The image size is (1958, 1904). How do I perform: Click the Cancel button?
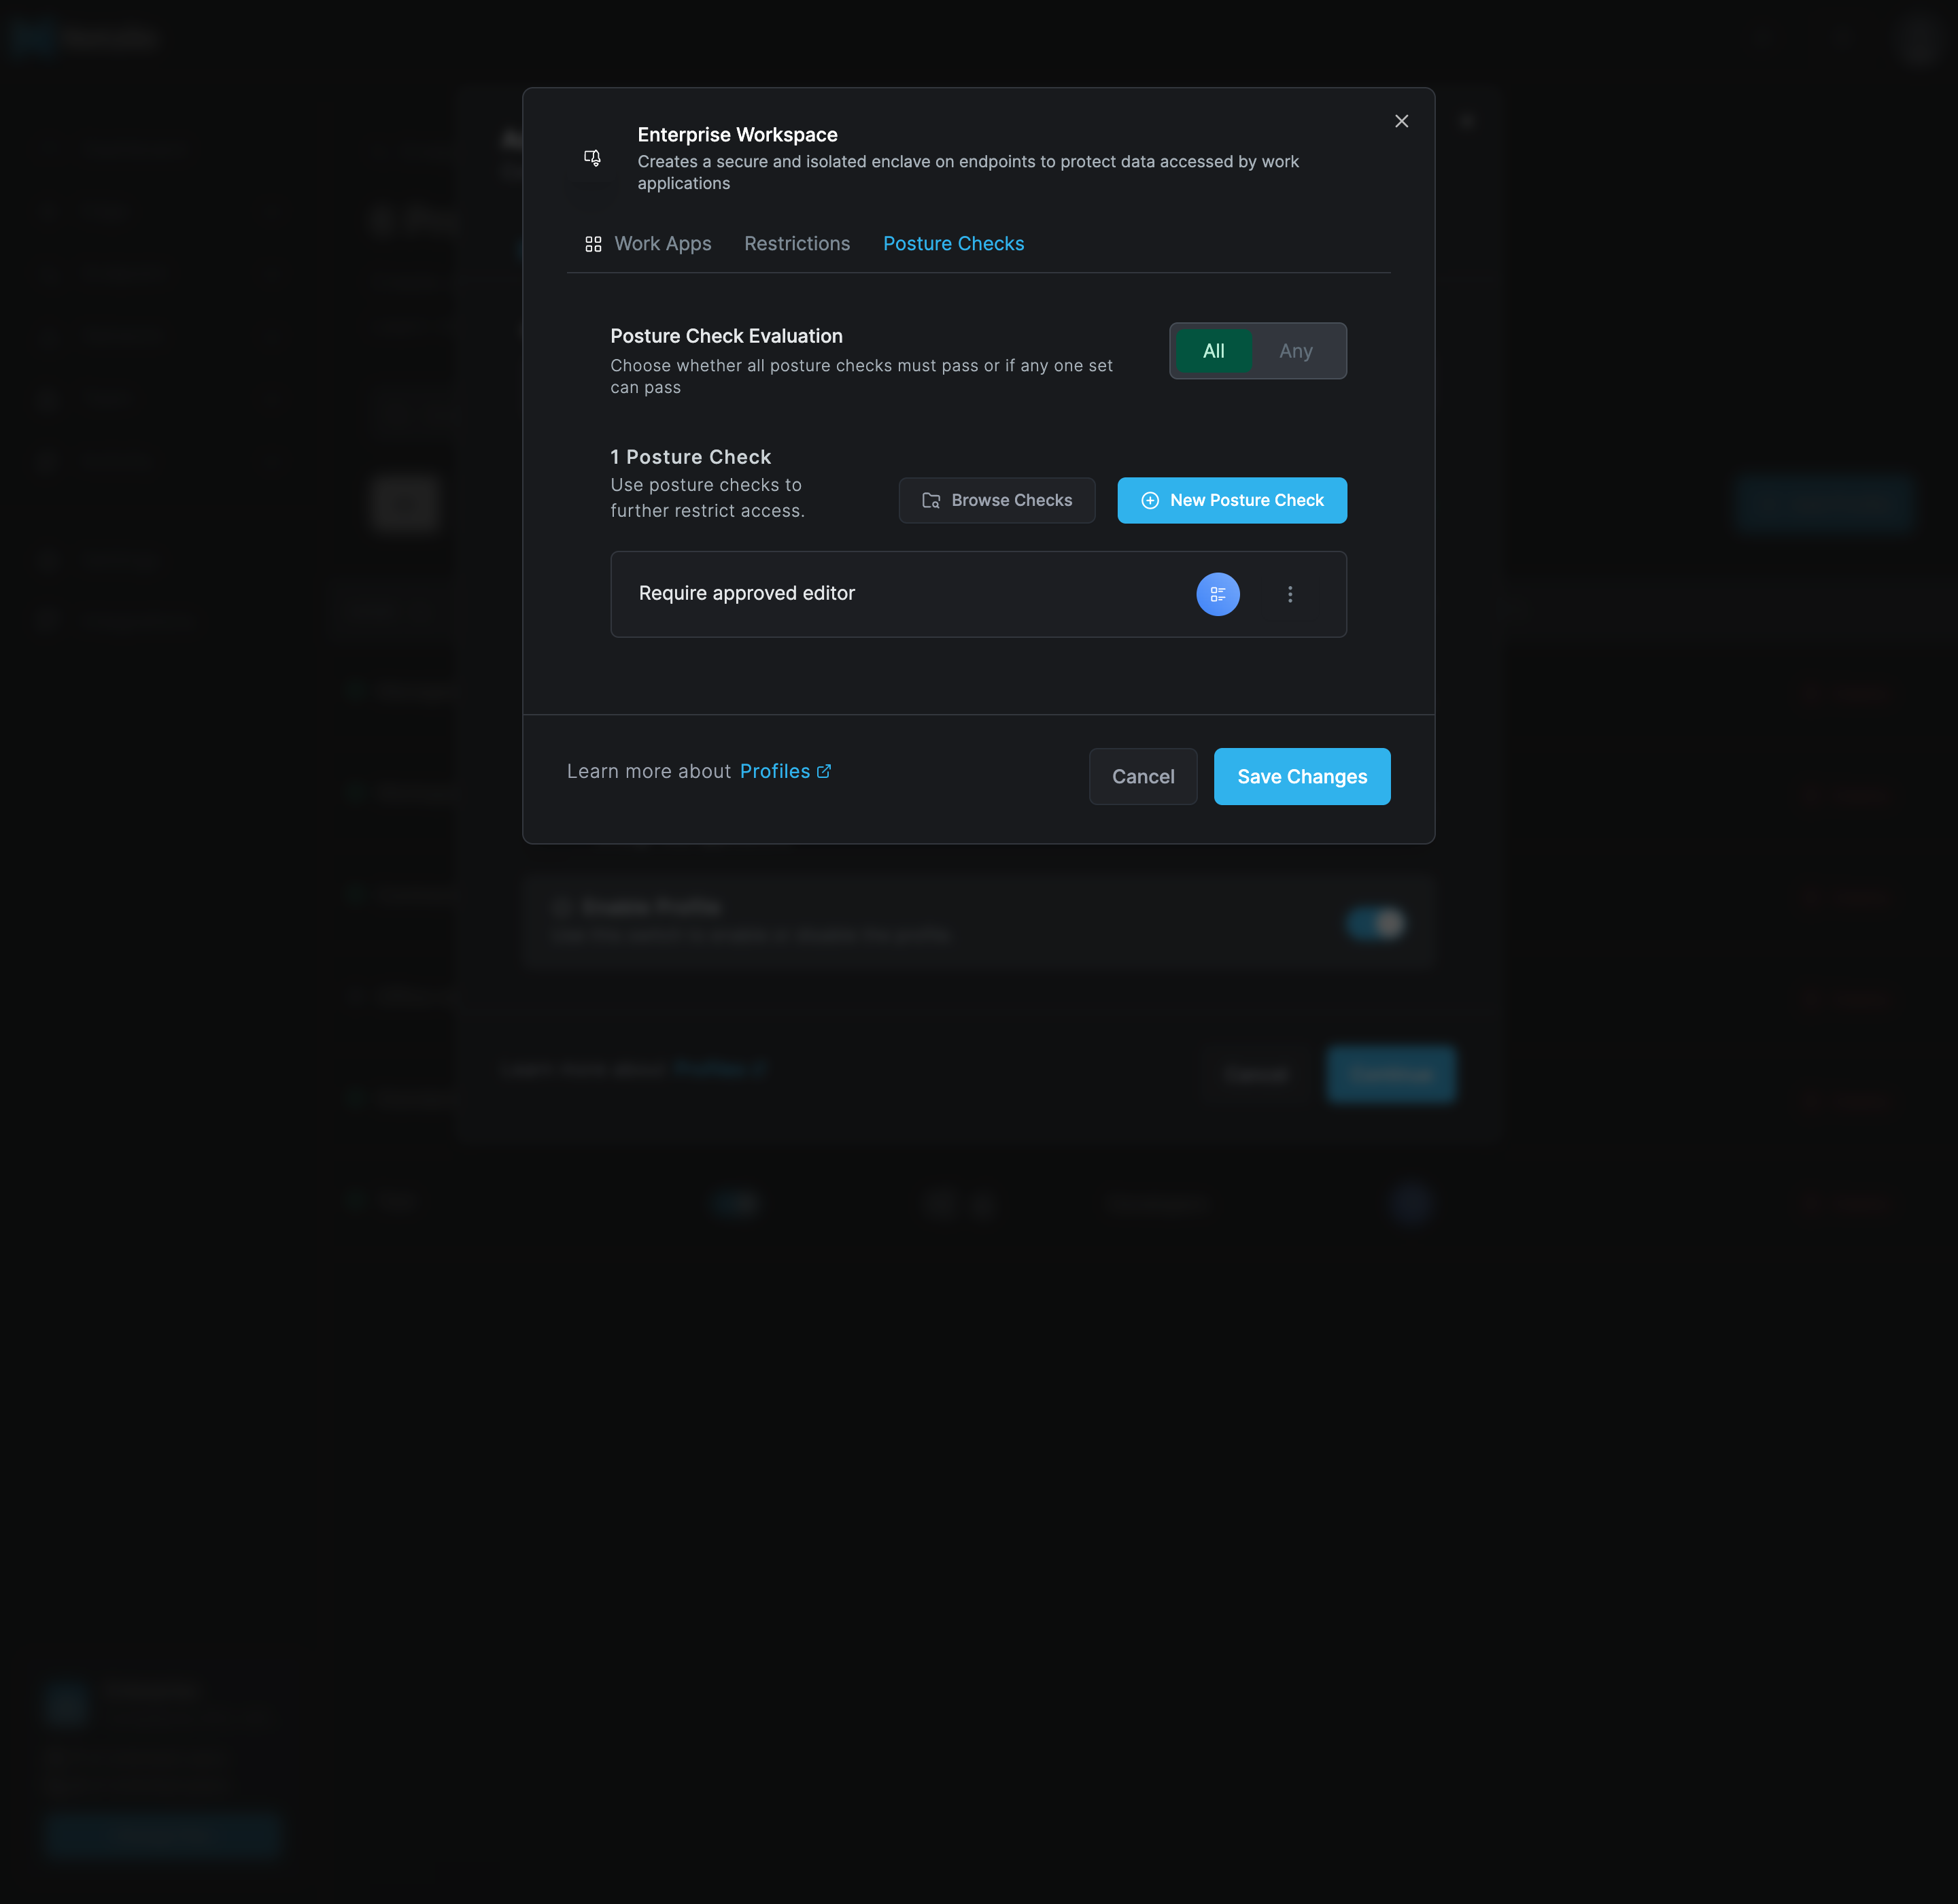click(1142, 776)
